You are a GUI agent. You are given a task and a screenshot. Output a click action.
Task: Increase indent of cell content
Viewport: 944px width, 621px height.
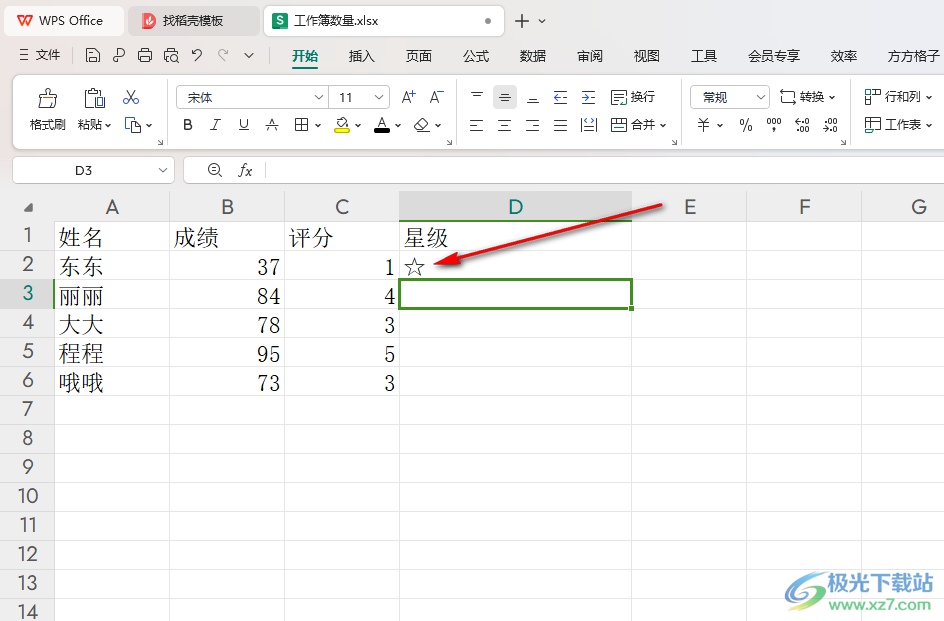point(588,97)
